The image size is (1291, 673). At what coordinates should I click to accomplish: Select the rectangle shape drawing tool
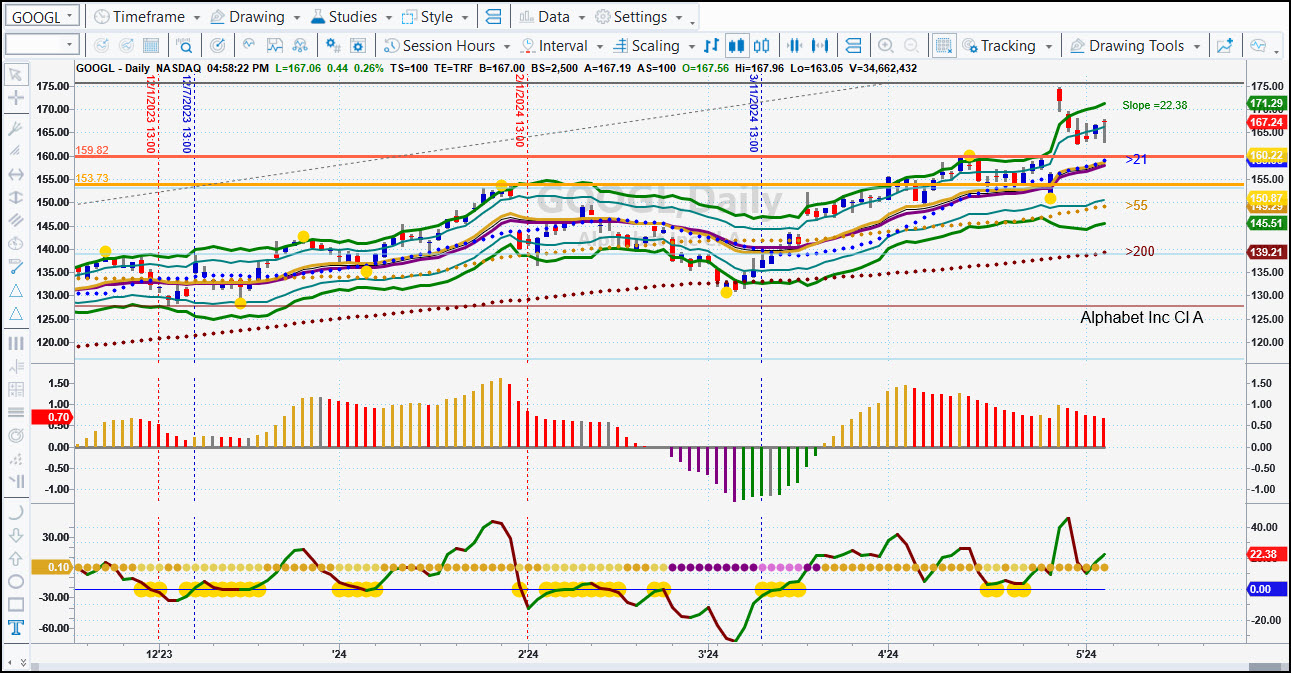point(16,604)
